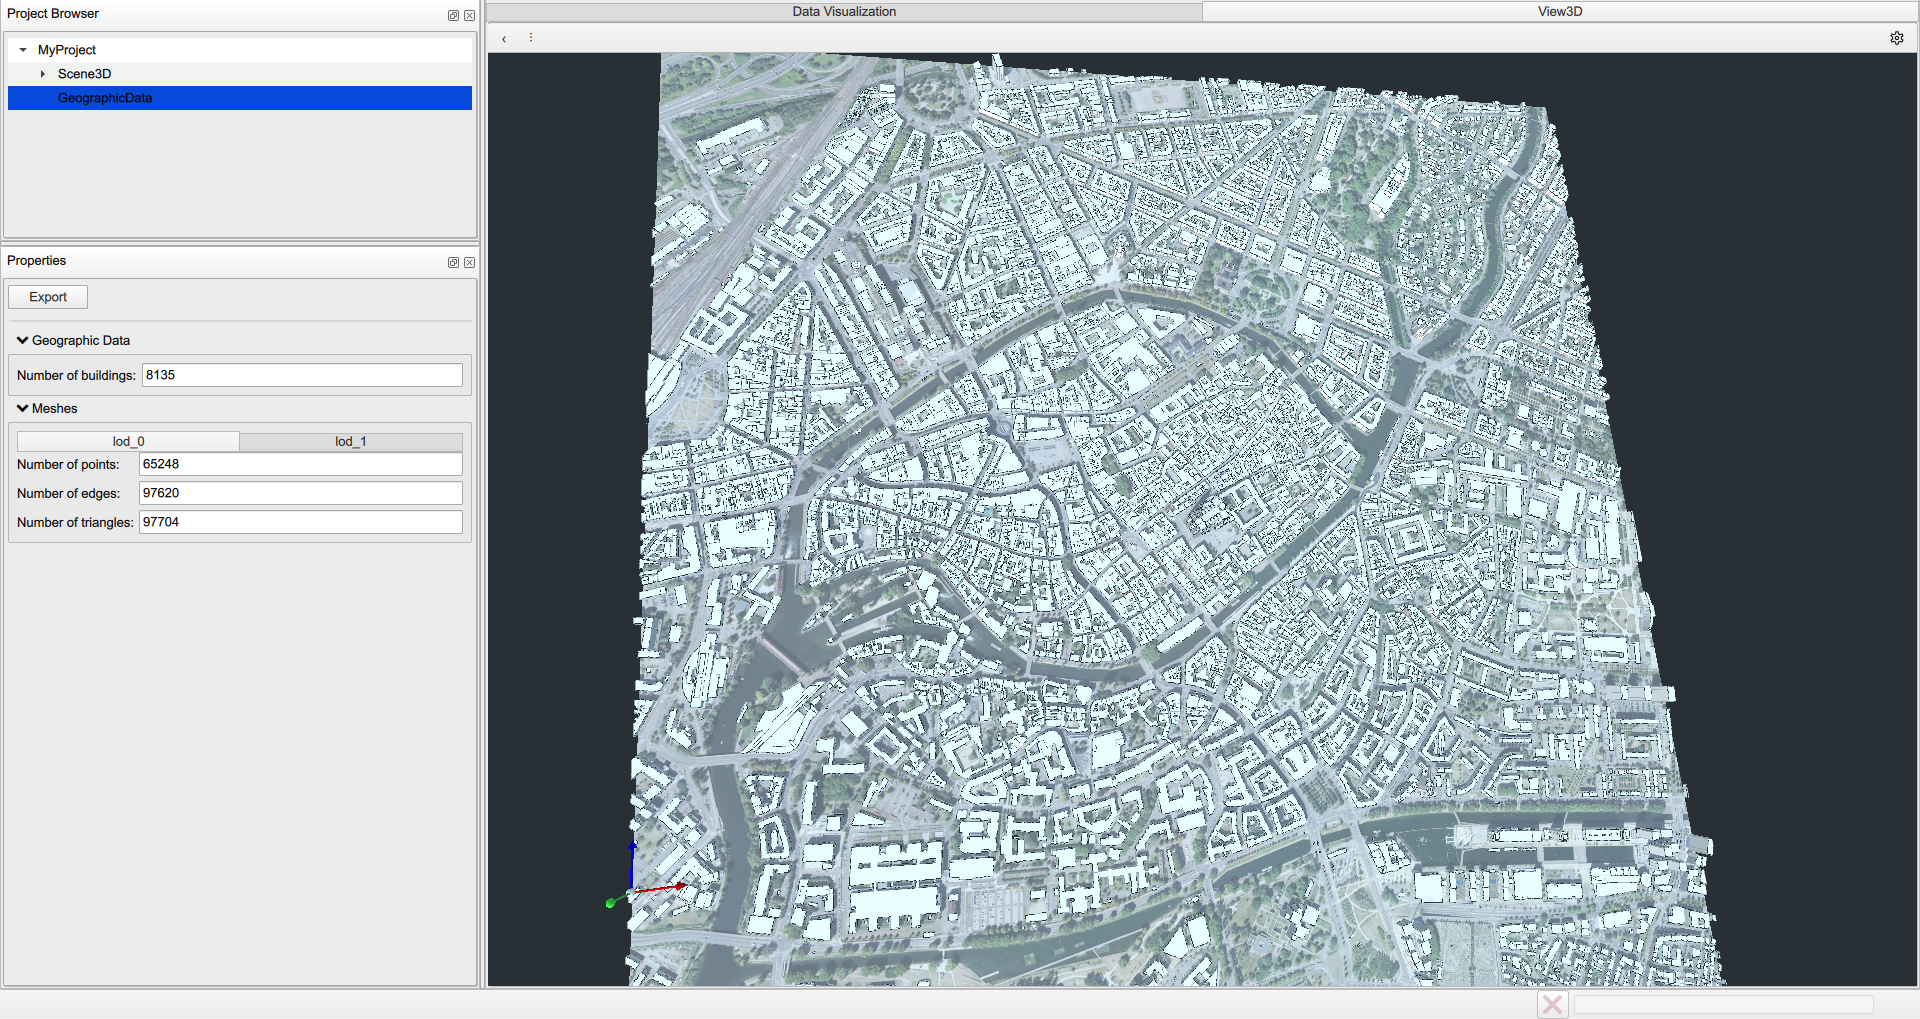The height and width of the screenshot is (1019, 1920).
Task: Click the Number of buildings field
Action: coord(302,375)
